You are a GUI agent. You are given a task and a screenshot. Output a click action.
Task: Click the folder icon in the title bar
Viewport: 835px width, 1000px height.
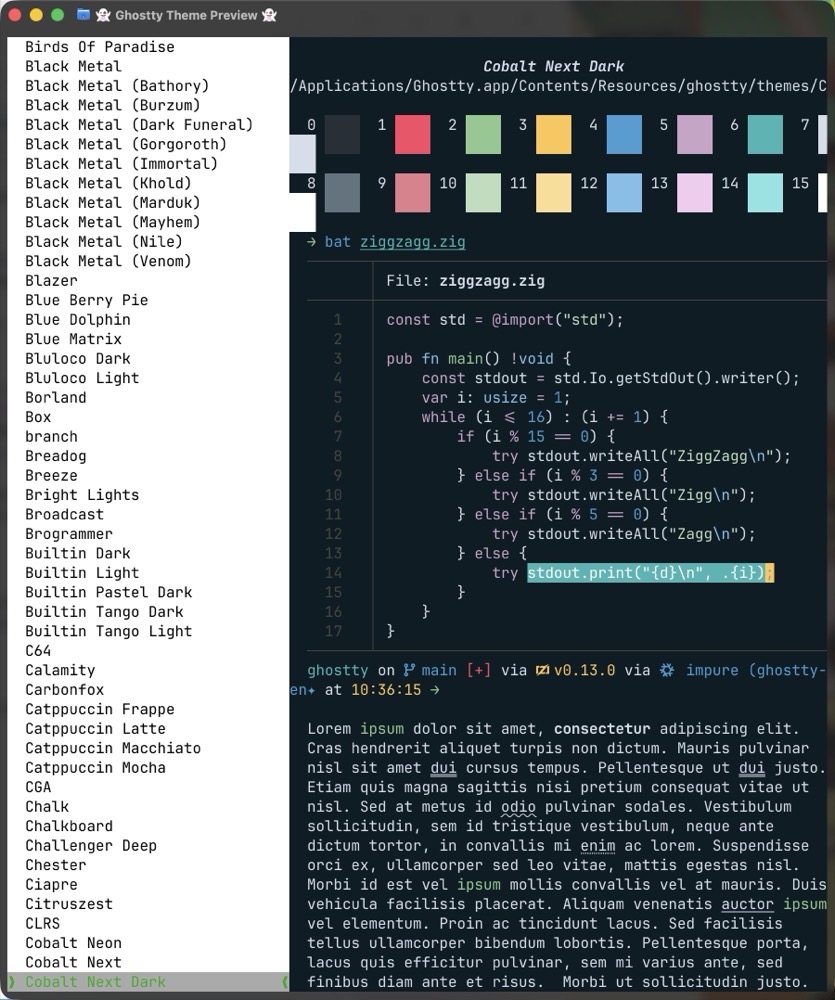pos(83,15)
